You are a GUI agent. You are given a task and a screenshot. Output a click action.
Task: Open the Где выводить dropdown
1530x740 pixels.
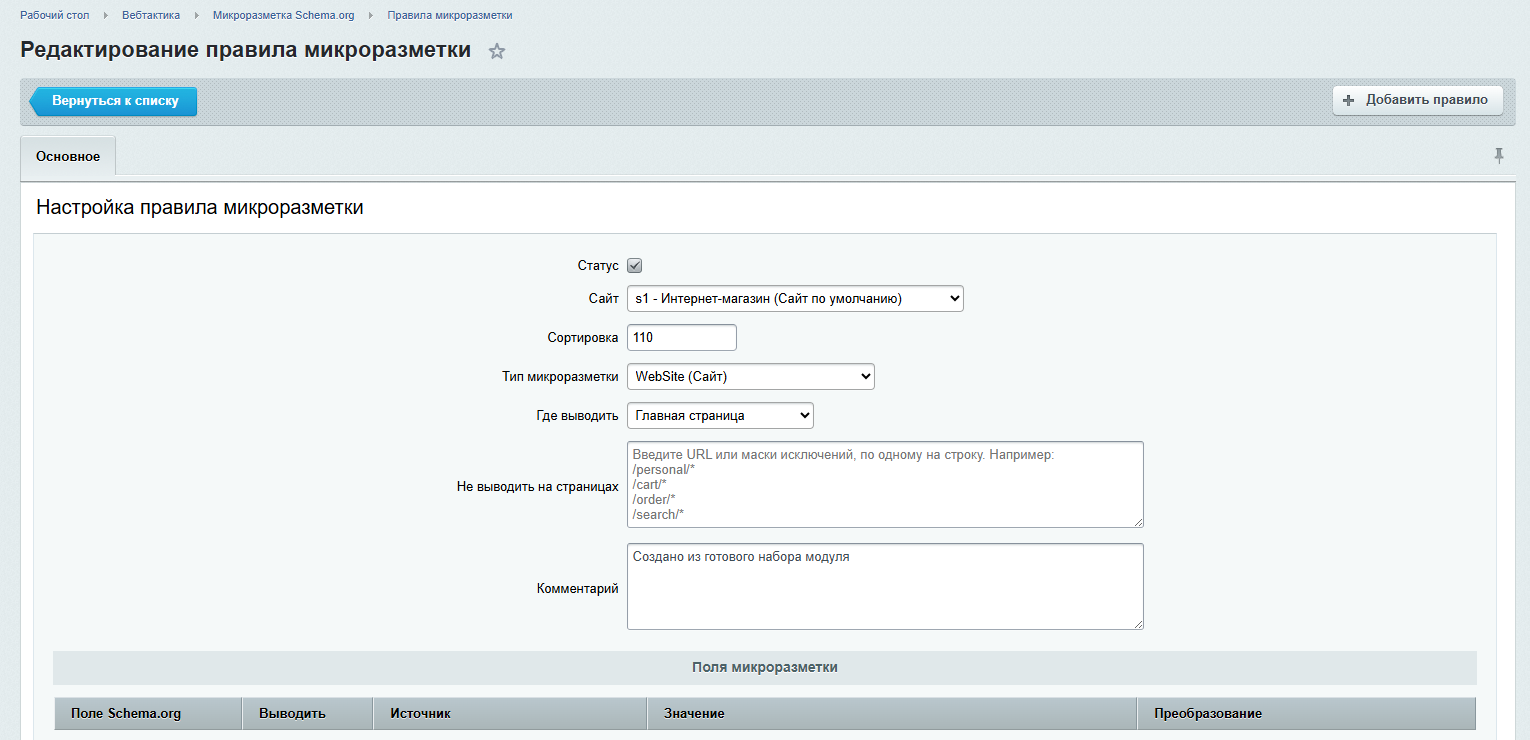(x=720, y=415)
